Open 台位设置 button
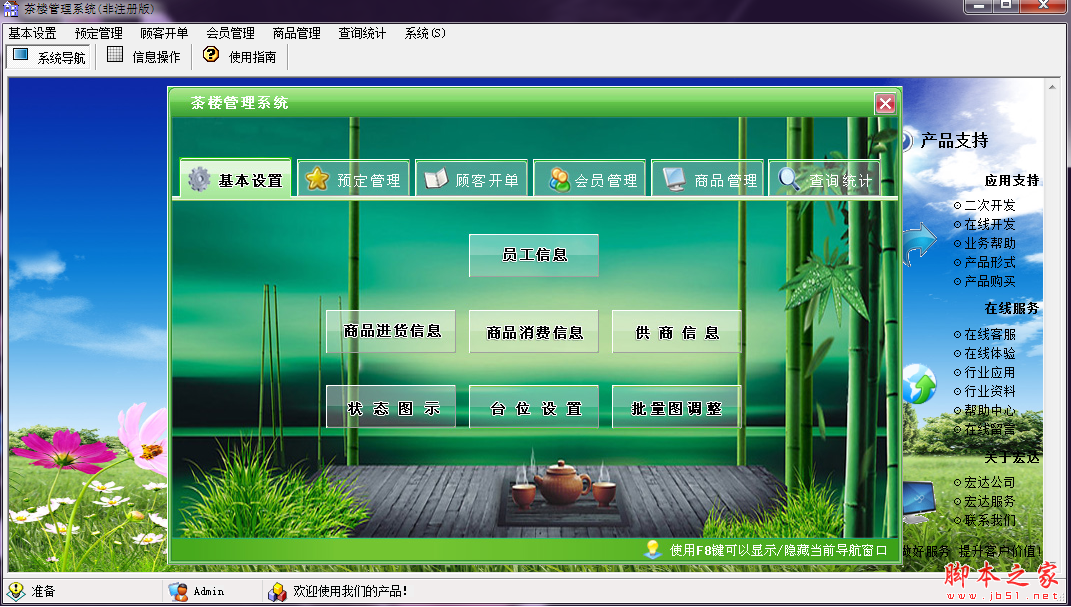 coord(534,407)
